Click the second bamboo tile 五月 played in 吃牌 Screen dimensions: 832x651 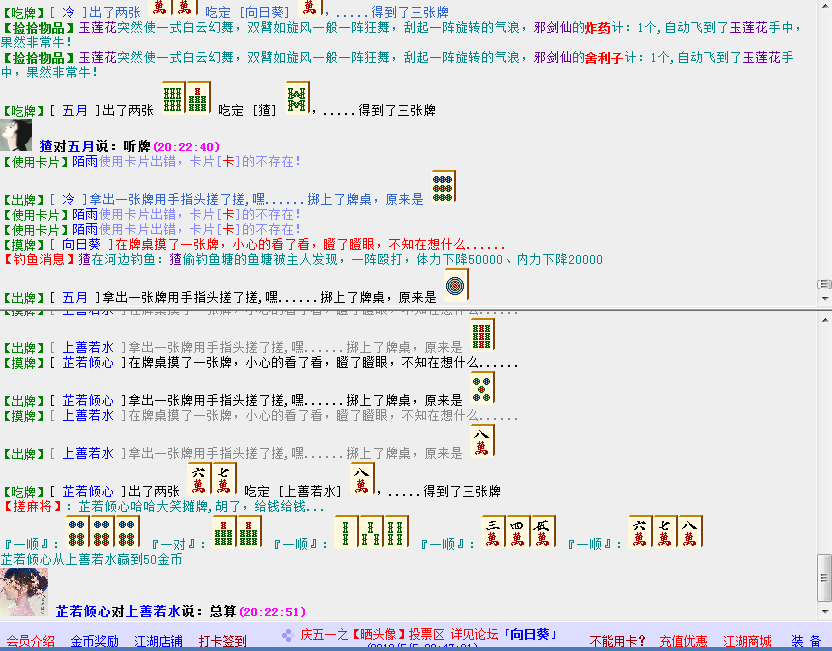[x=198, y=98]
